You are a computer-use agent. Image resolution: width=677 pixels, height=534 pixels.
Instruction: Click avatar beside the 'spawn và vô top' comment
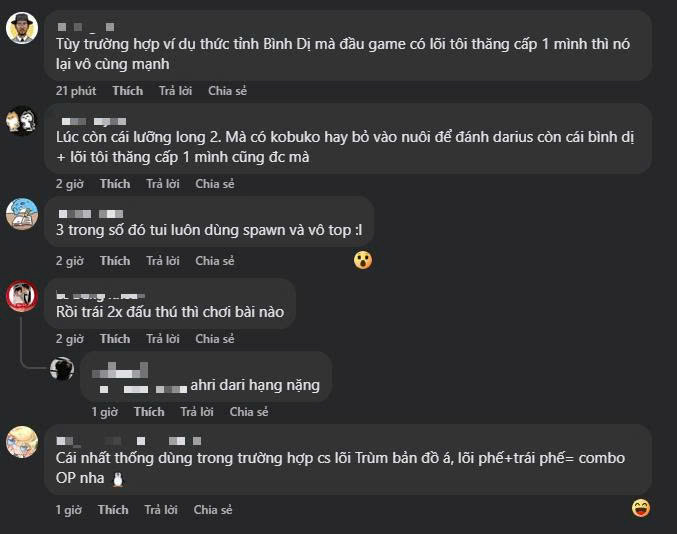22,213
